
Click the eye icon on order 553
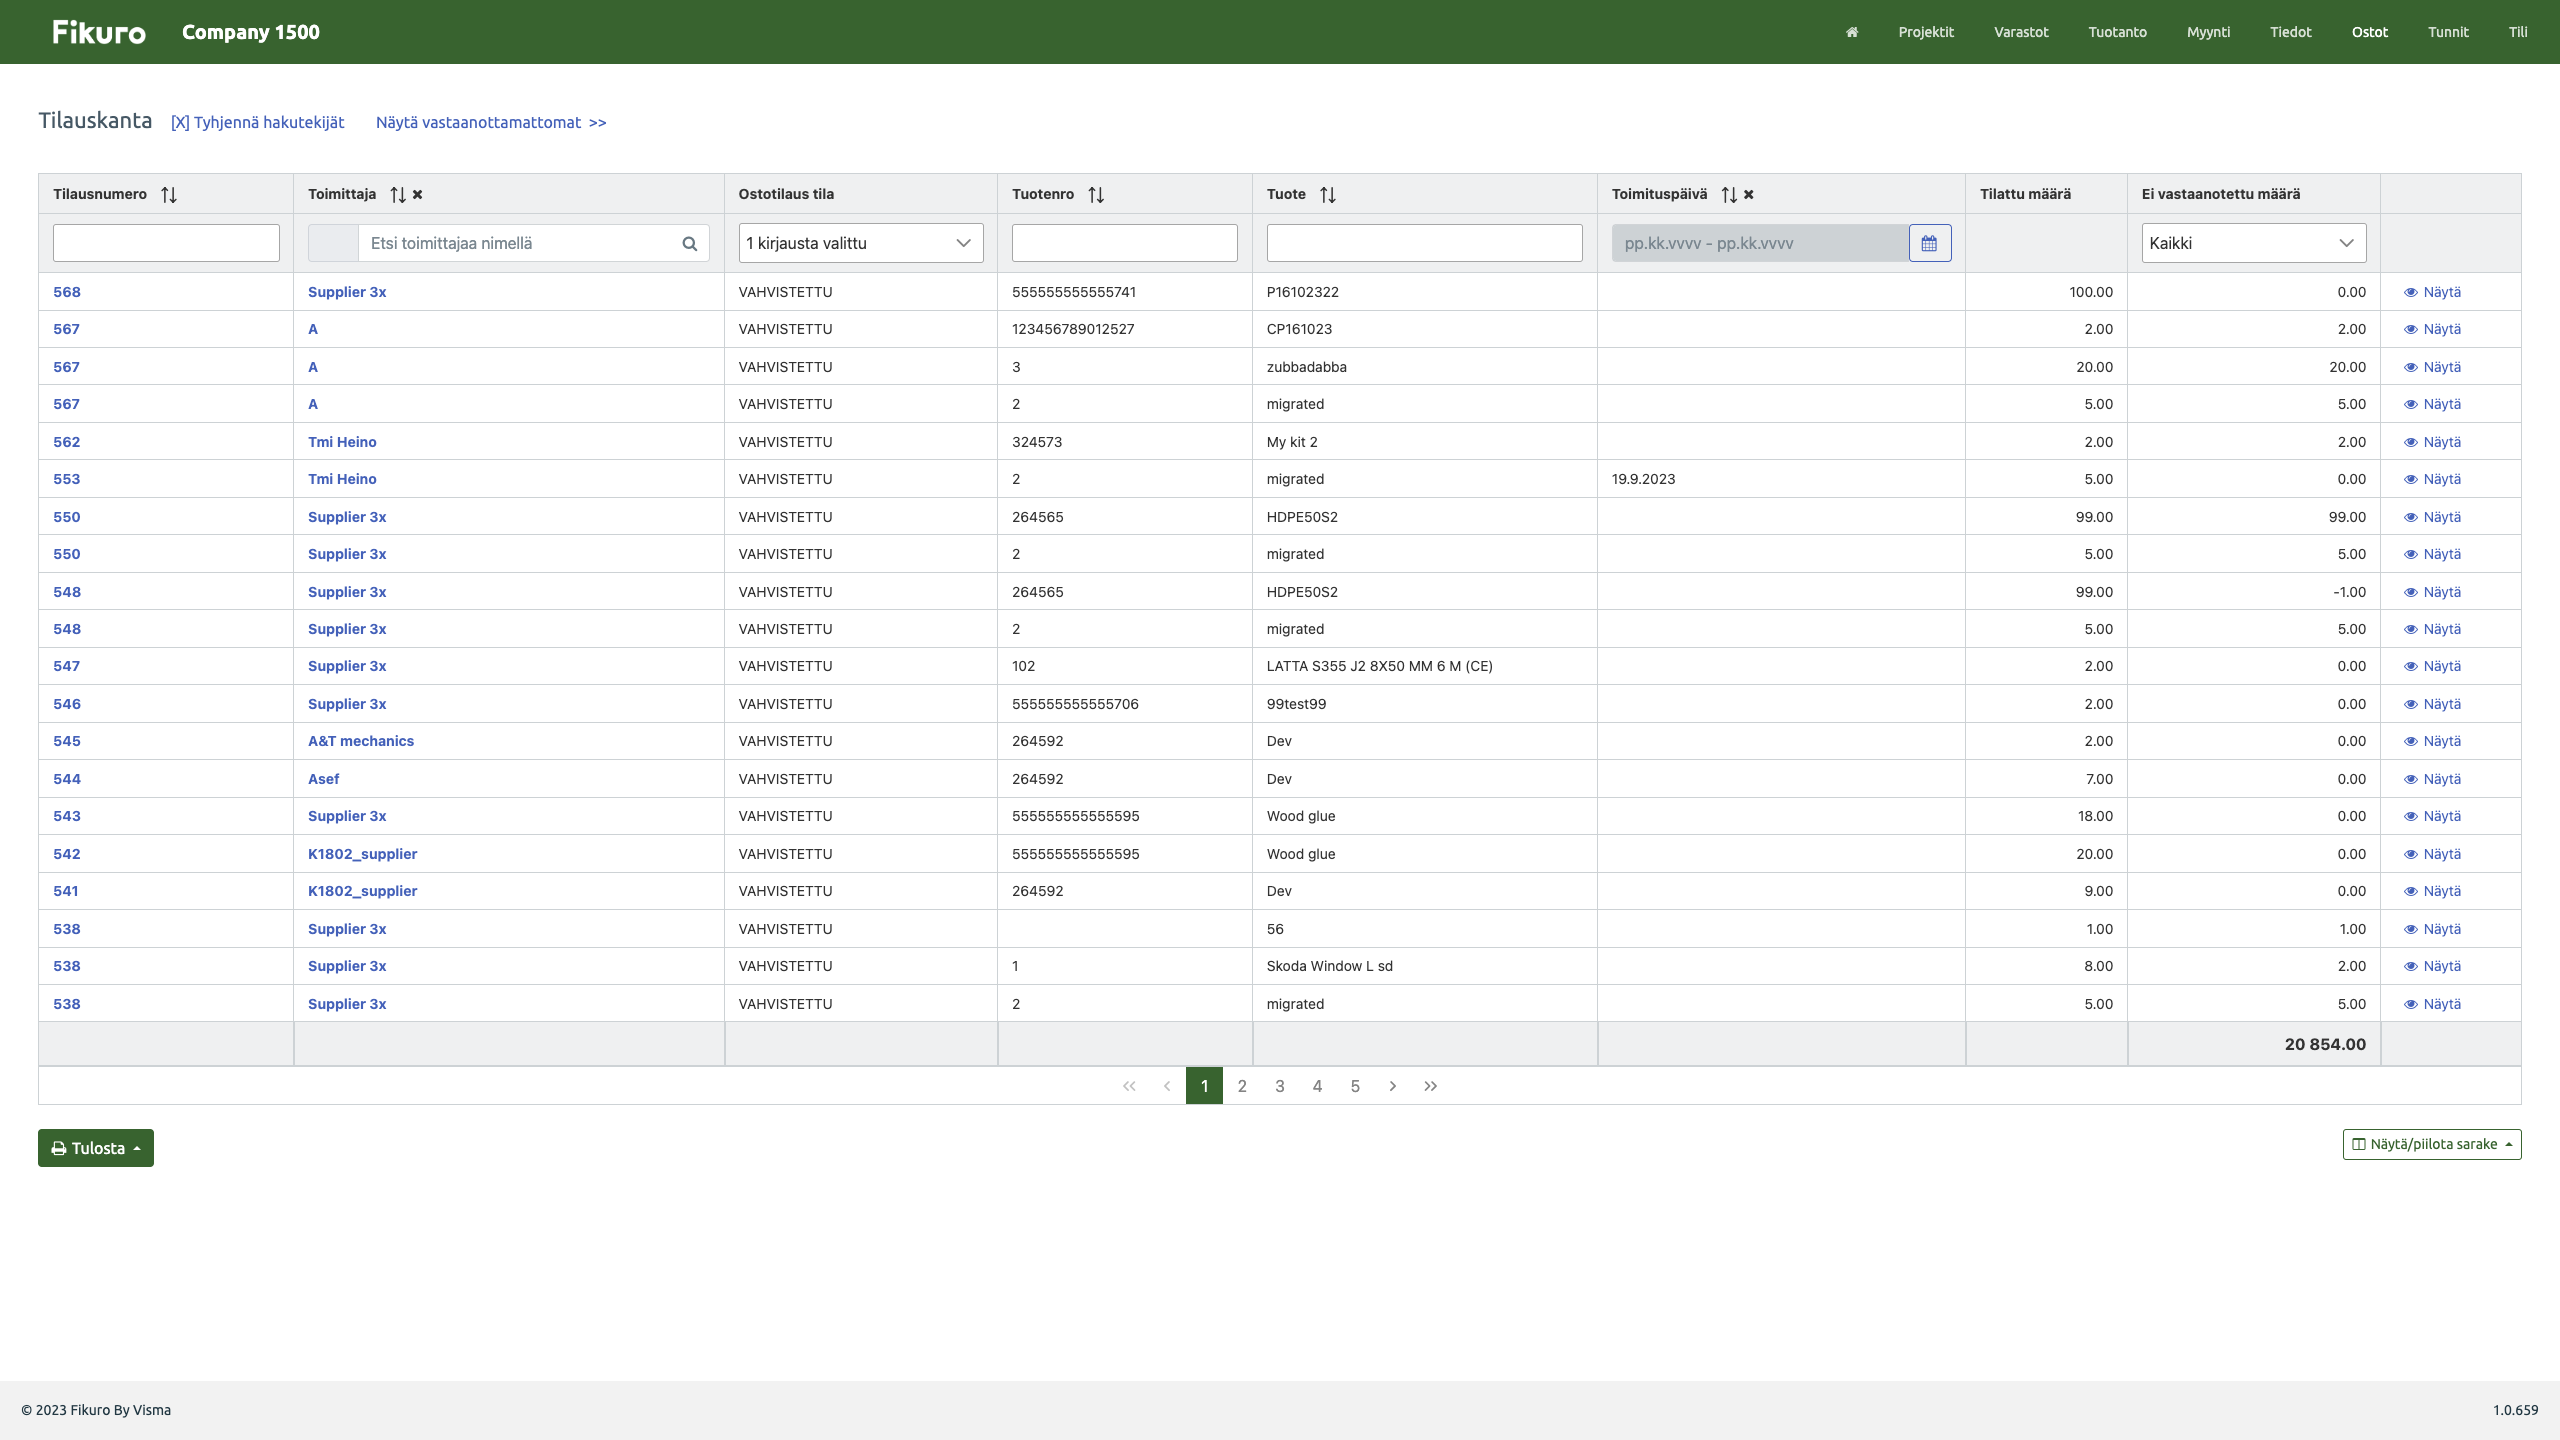click(x=2412, y=478)
